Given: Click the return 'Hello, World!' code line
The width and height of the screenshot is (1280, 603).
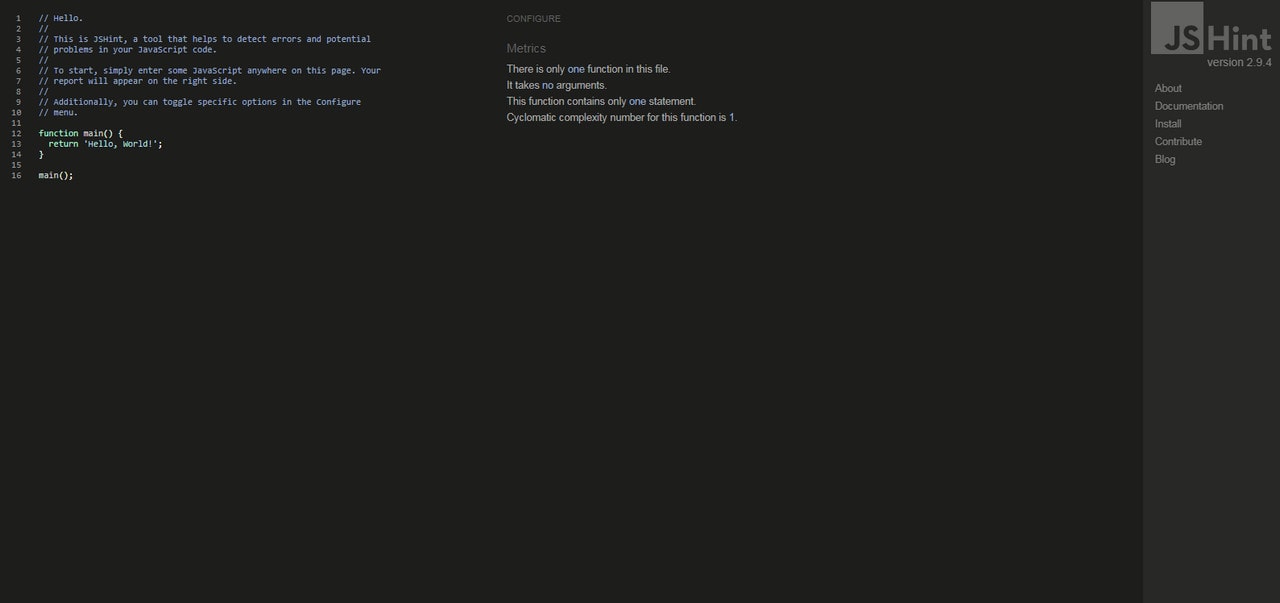Looking at the screenshot, I should point(105,144).
